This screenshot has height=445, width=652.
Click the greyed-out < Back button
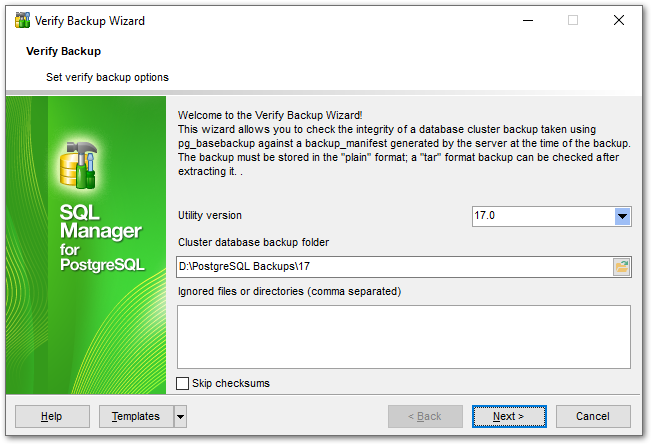425,416
